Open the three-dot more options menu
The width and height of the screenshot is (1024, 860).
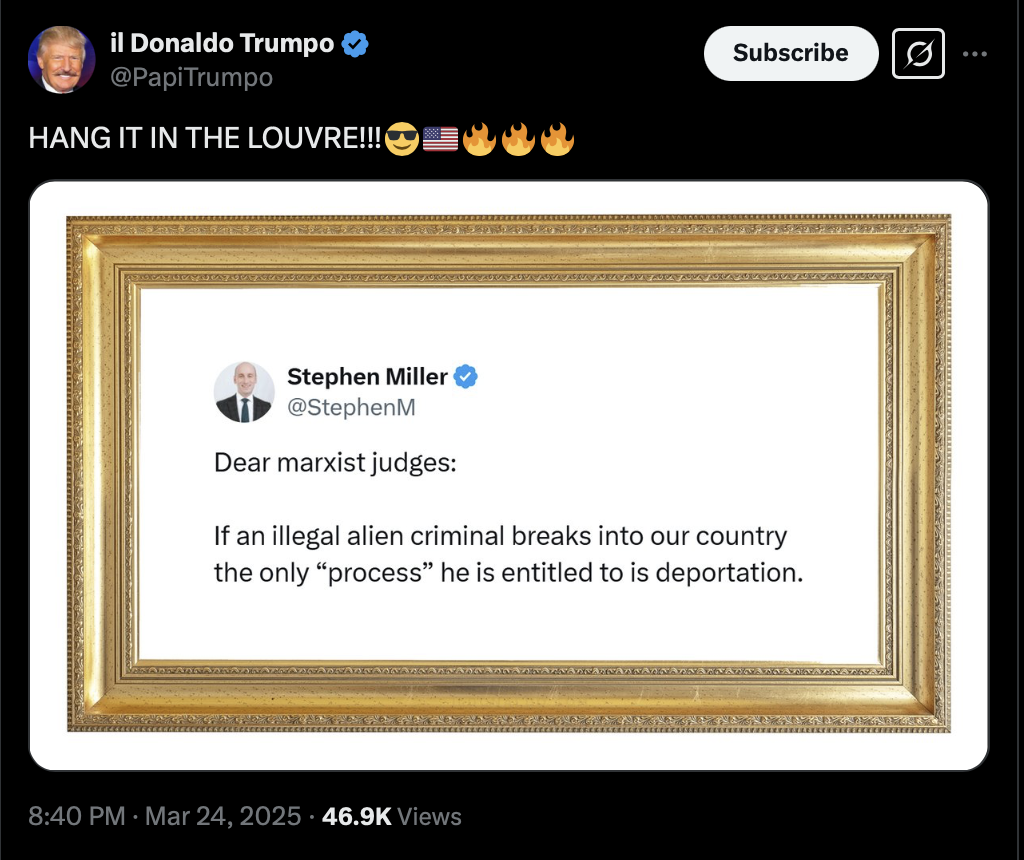(974, 54)
